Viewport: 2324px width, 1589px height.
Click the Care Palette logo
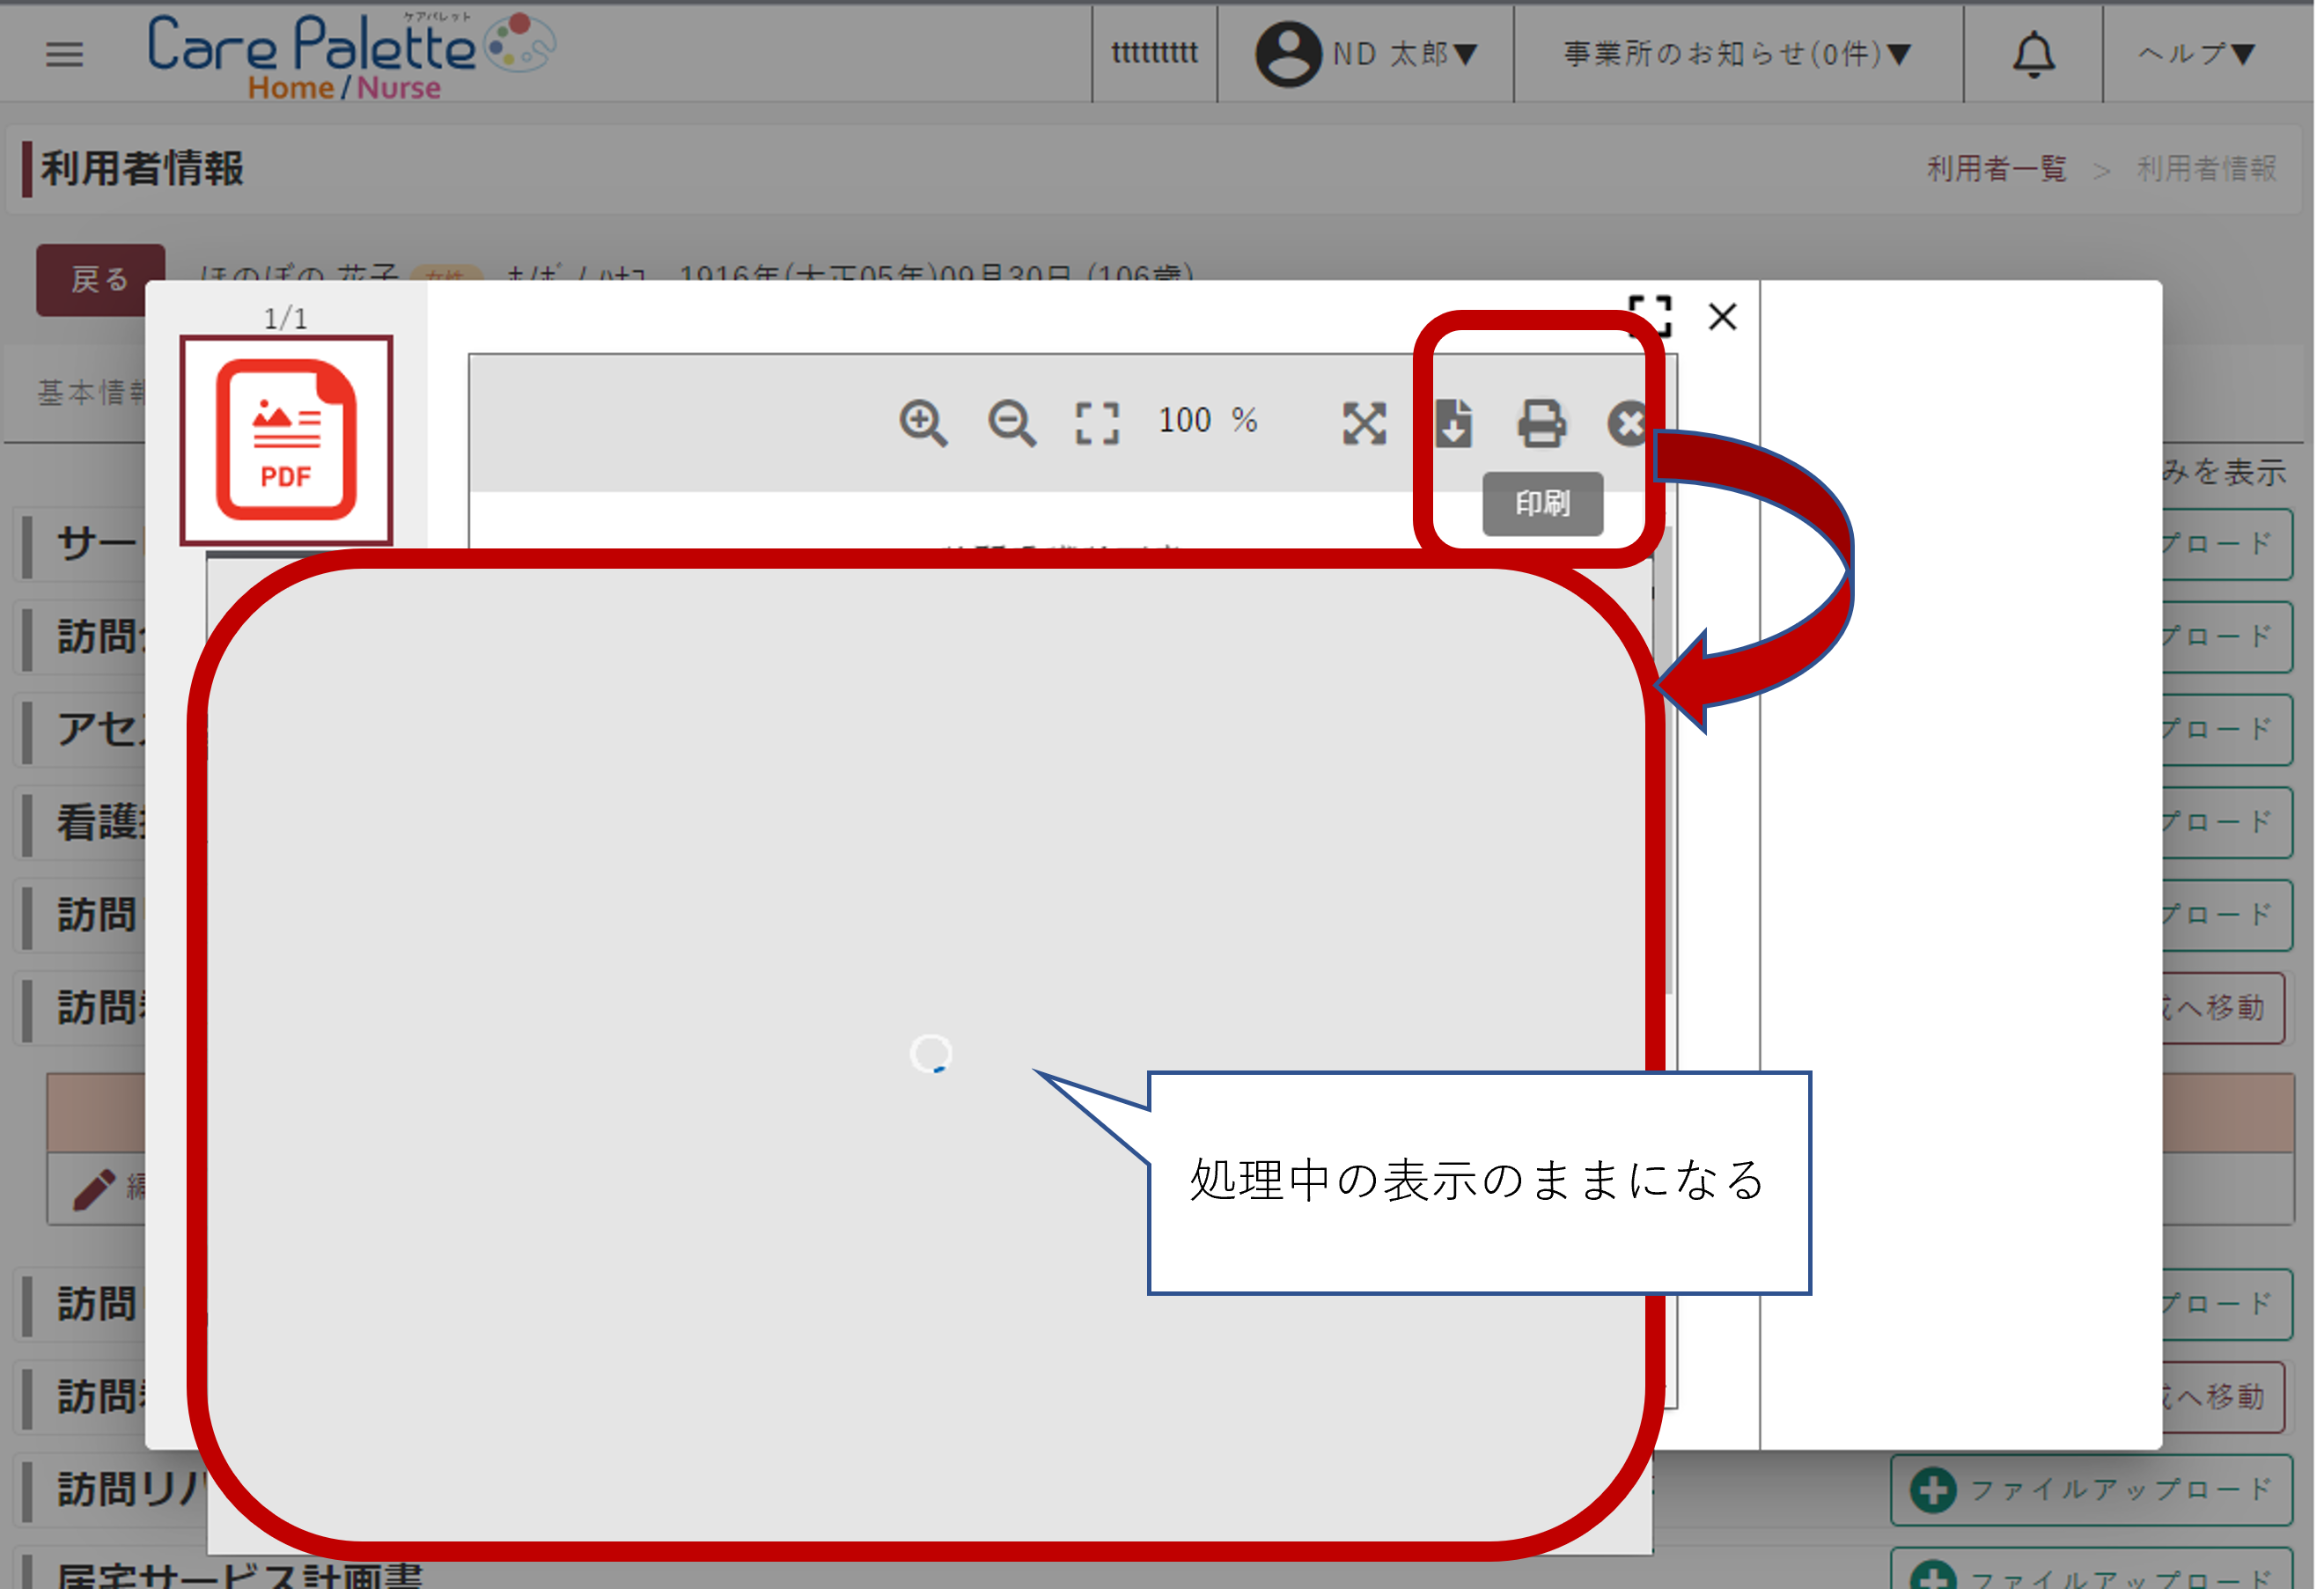350,56
